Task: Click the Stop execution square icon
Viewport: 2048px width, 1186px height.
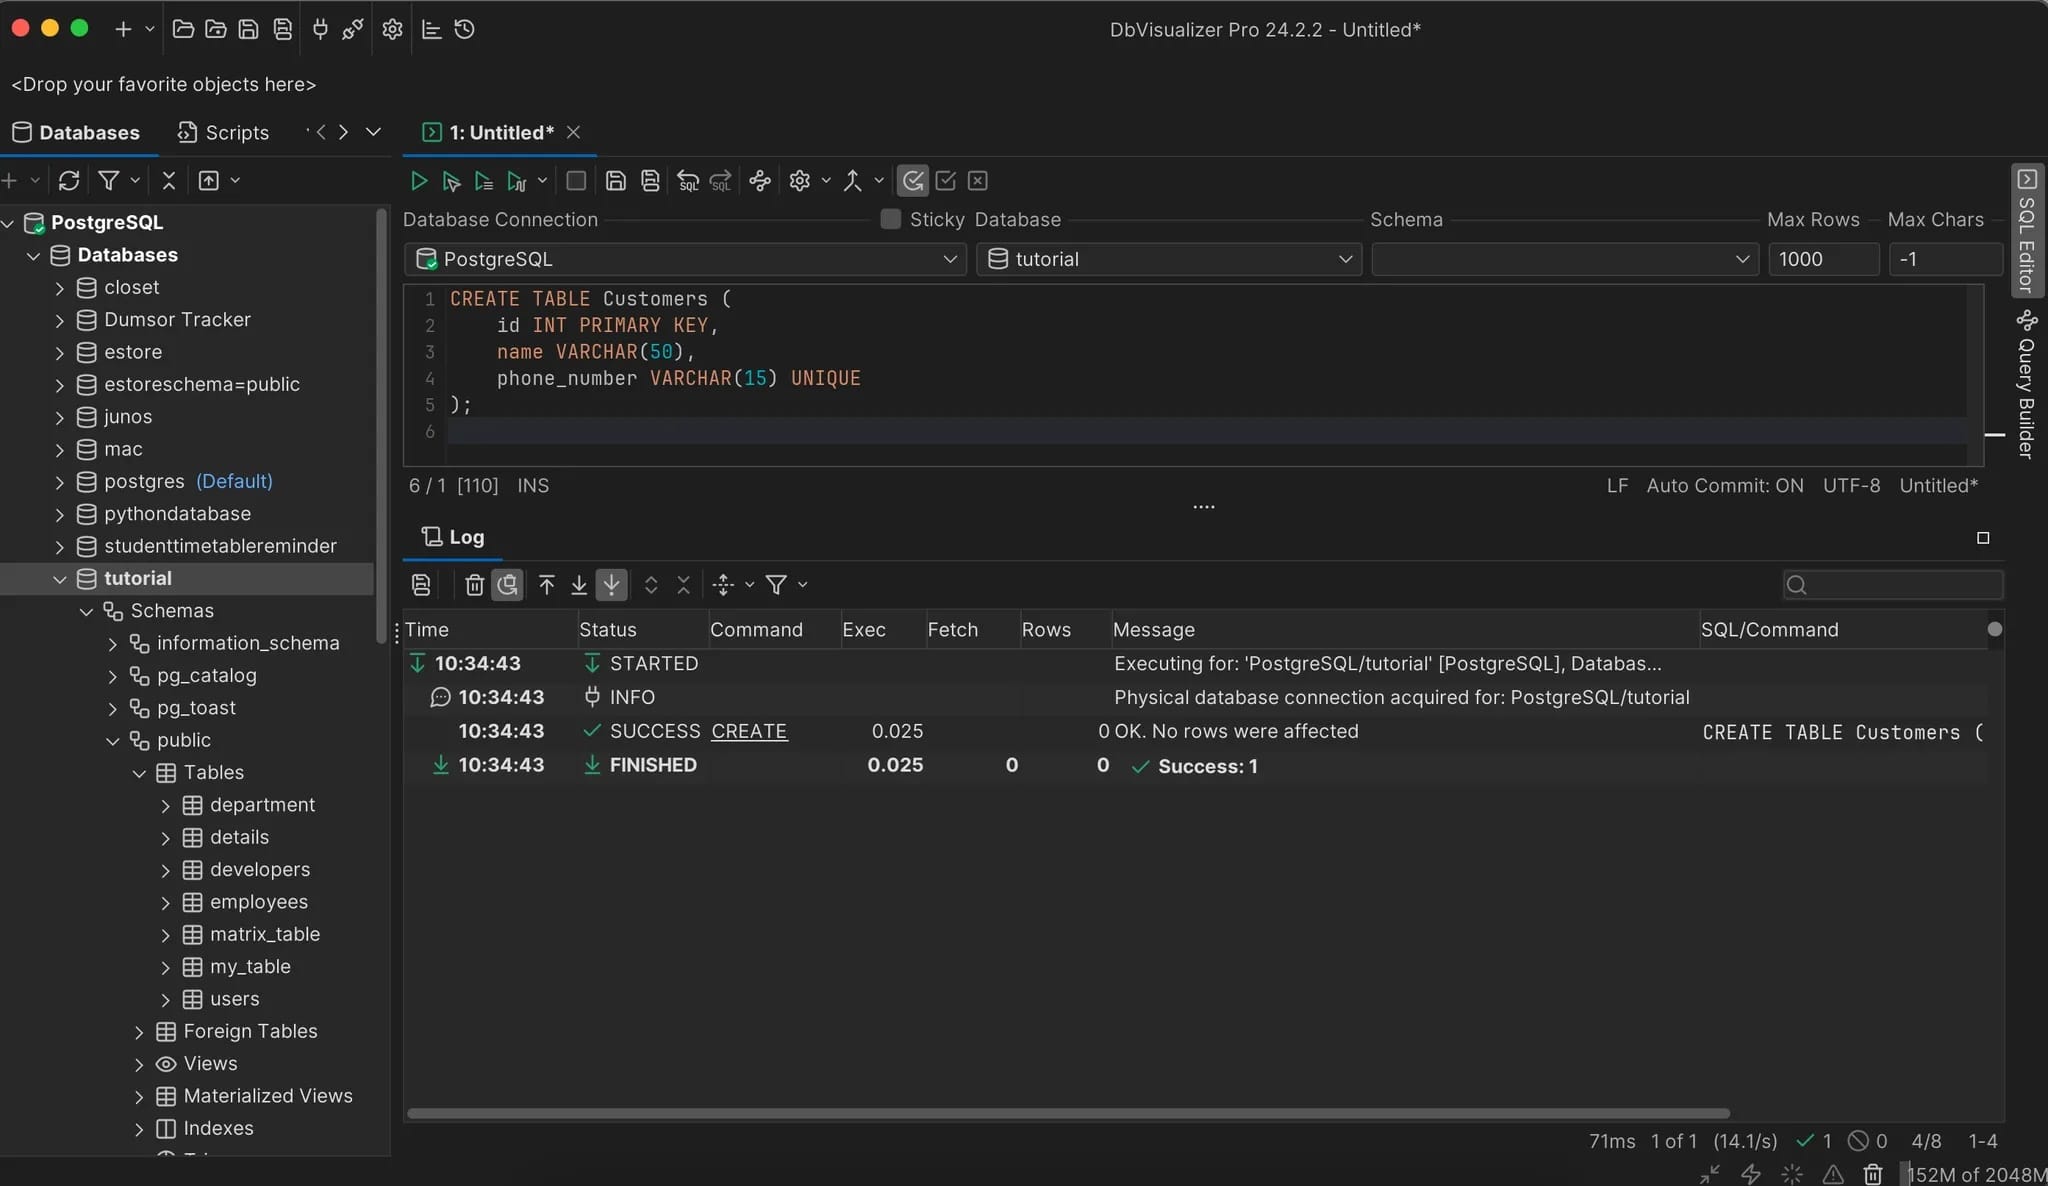Action: (576, 181)
